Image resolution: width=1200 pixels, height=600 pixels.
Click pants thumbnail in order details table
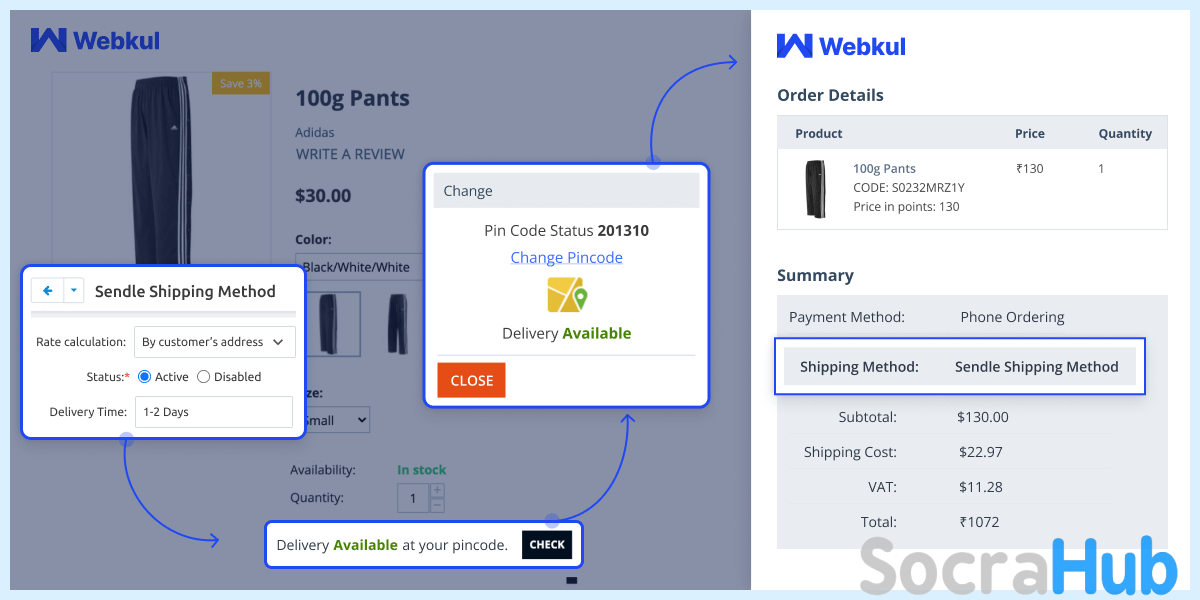coord(816,189)
